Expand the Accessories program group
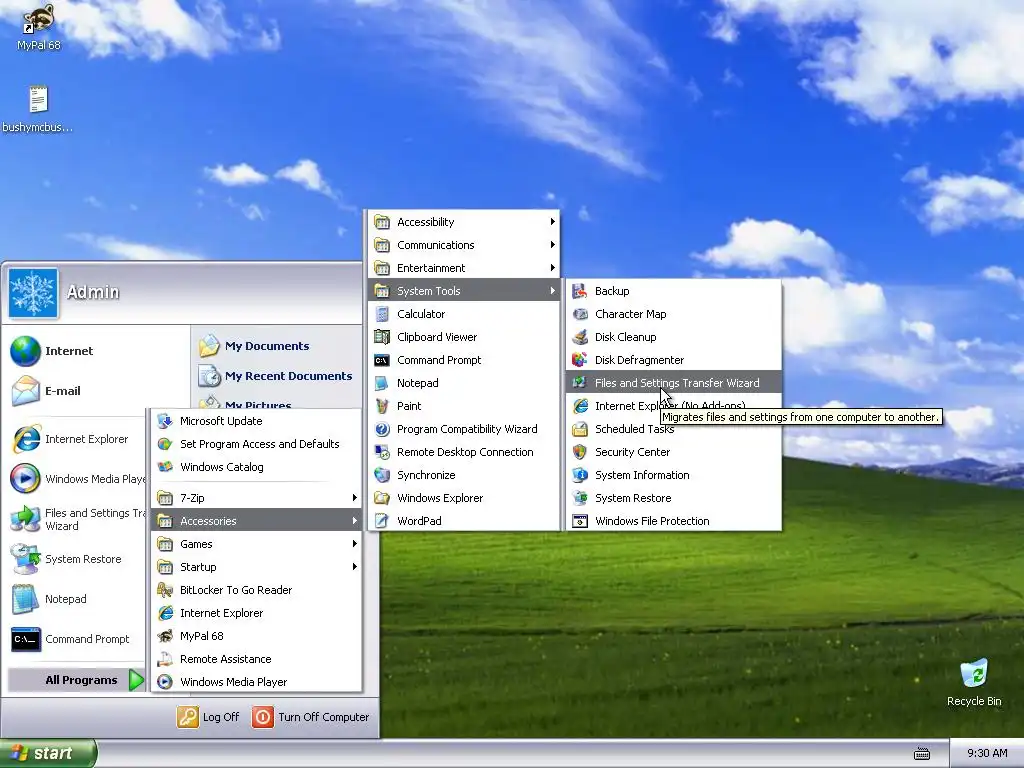 pyautogui.click(x=256, y=520)
